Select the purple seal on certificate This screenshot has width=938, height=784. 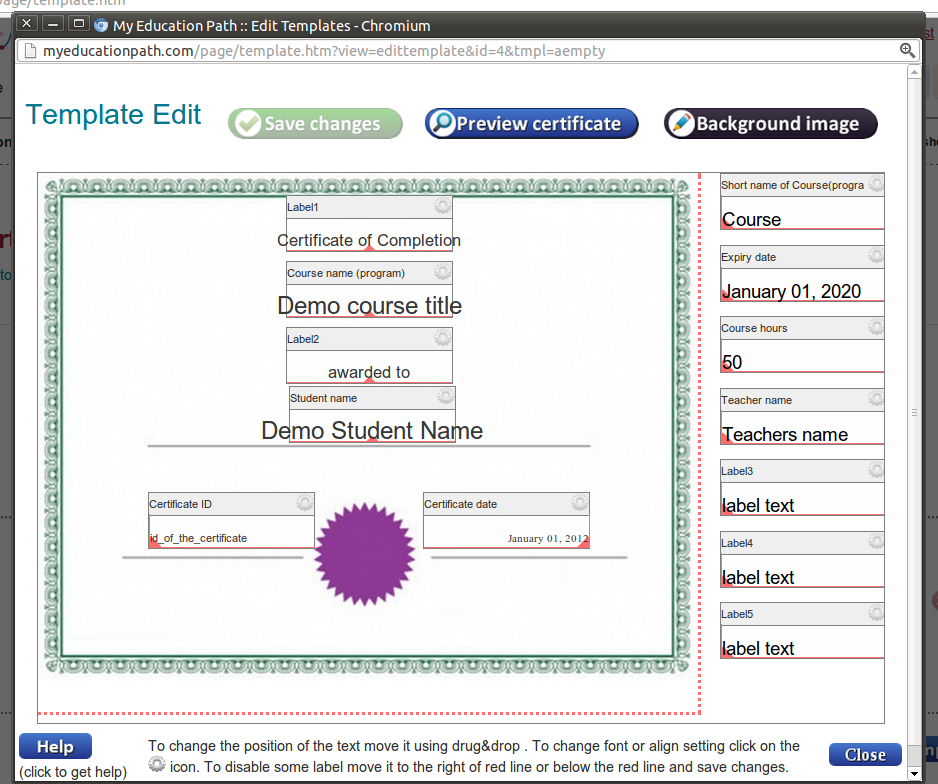(365, 554)
